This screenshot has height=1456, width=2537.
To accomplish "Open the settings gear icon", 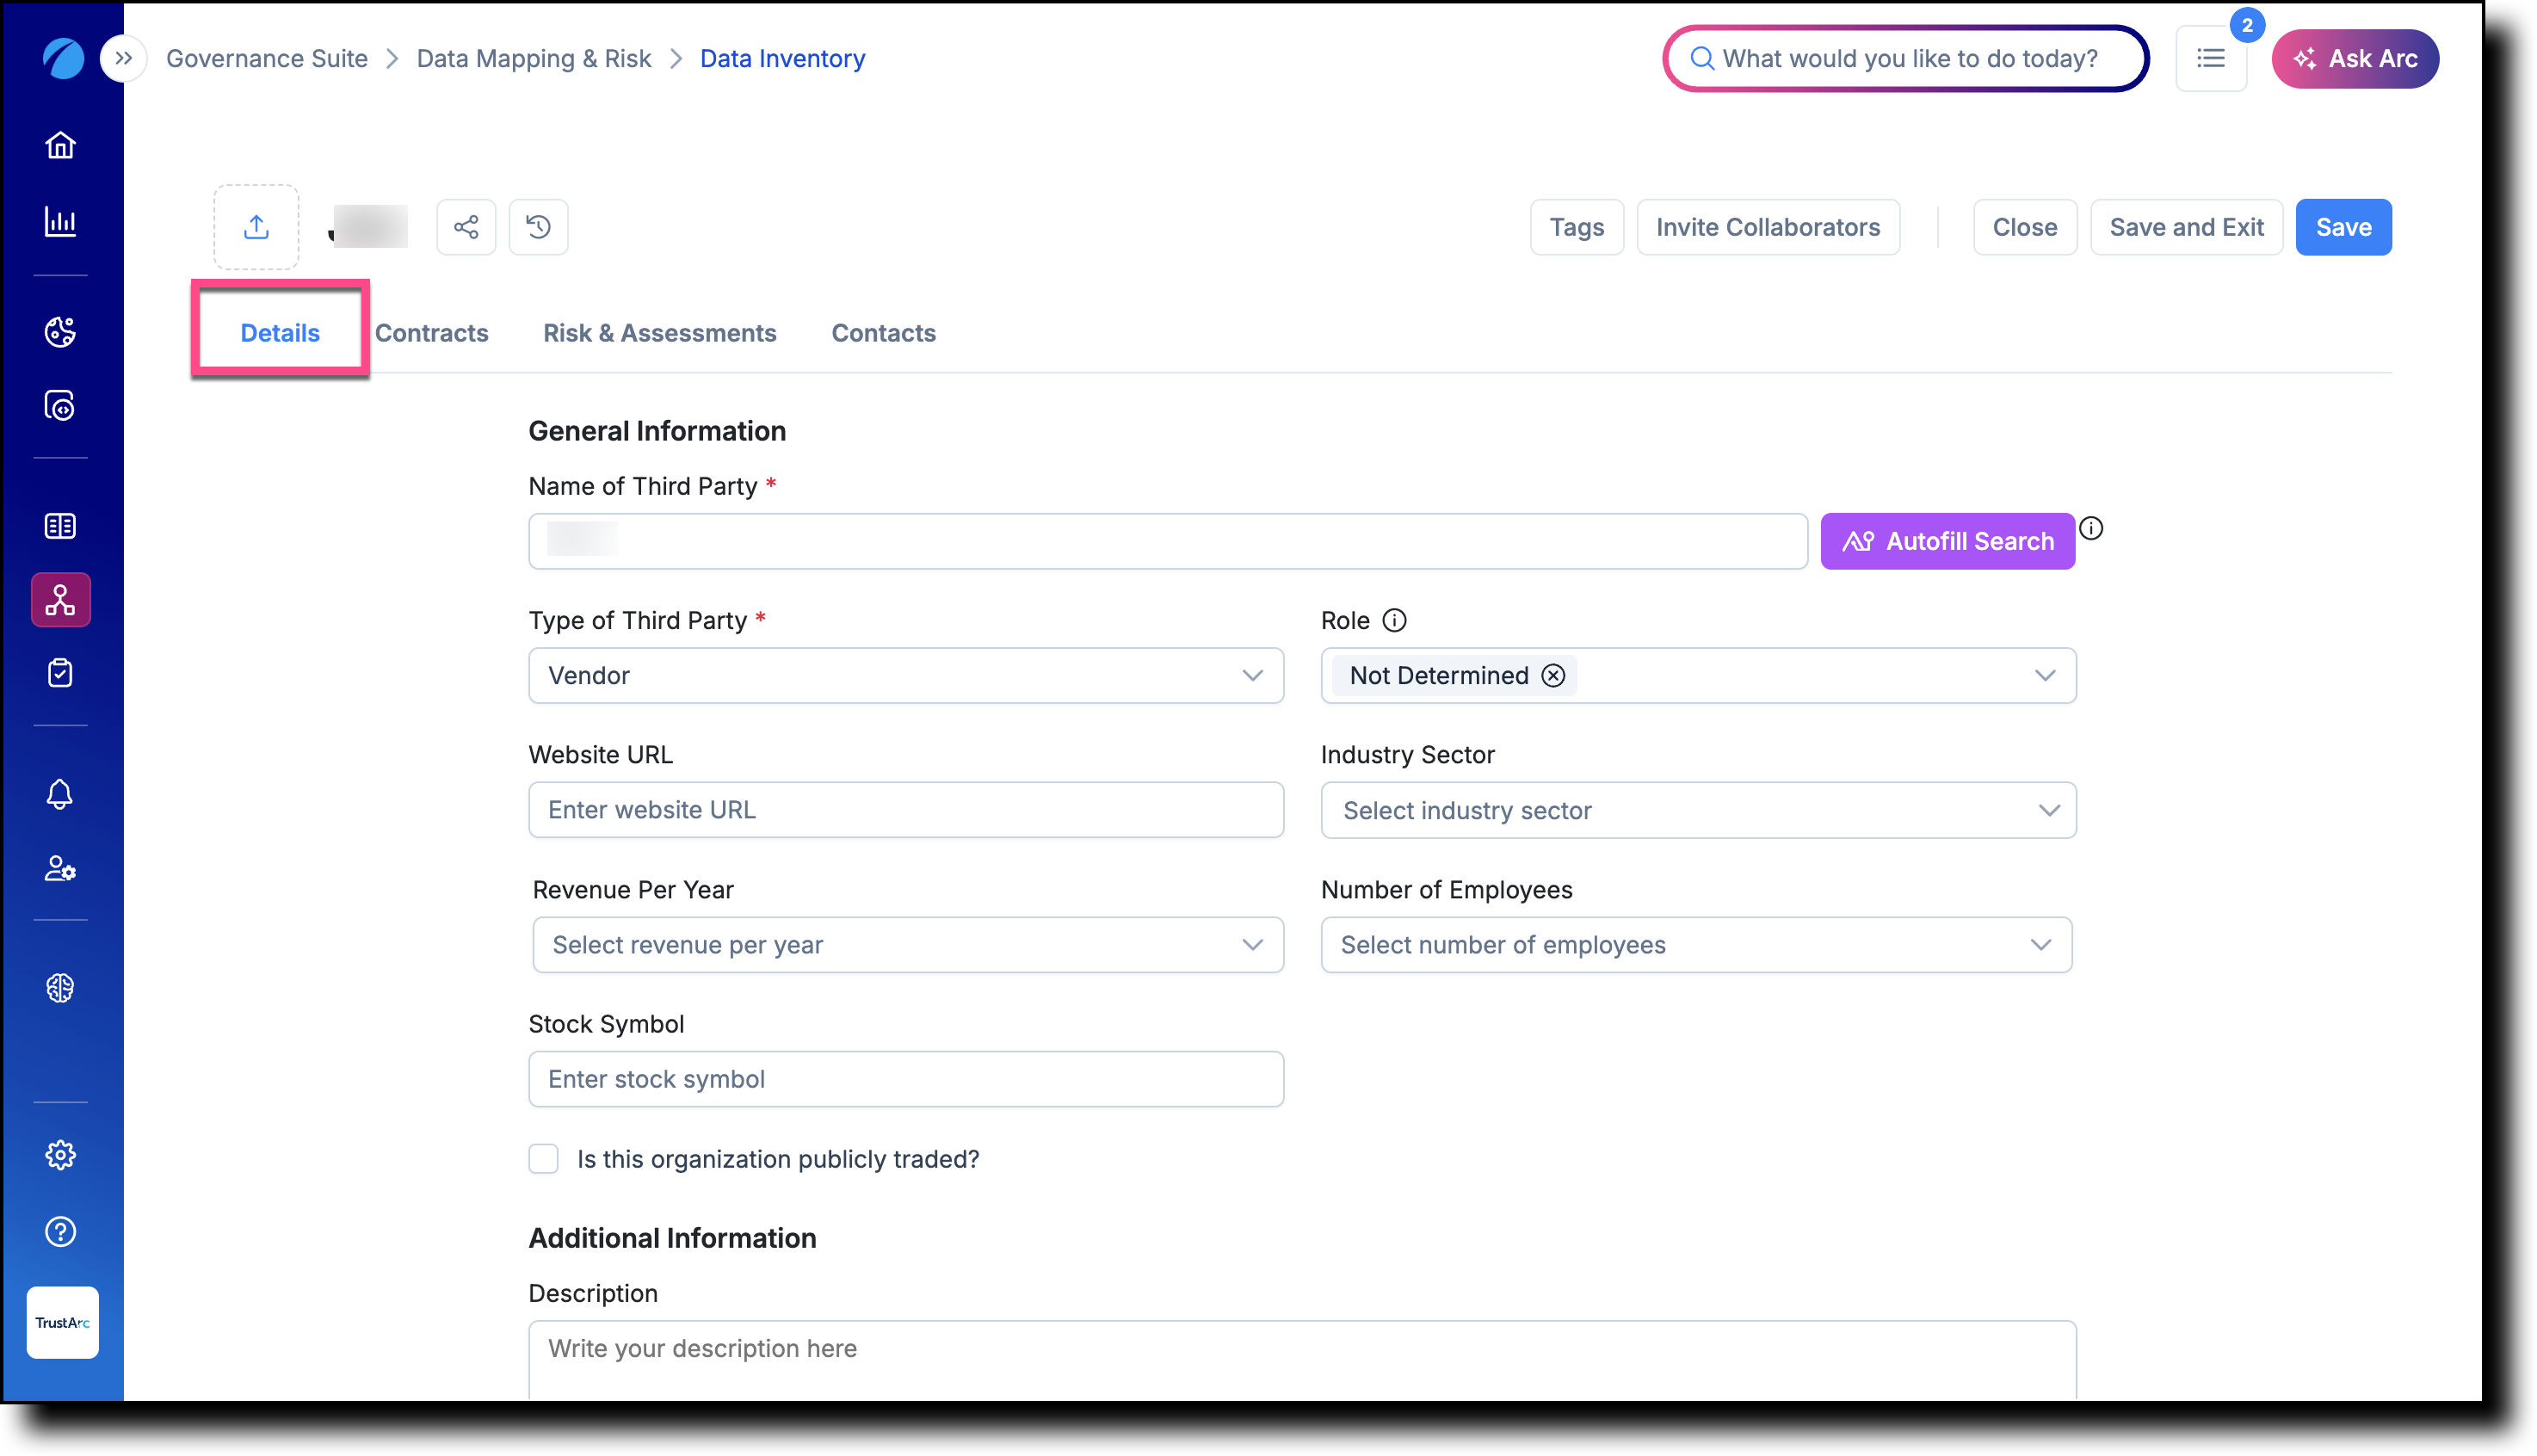I will point(60,1155).
